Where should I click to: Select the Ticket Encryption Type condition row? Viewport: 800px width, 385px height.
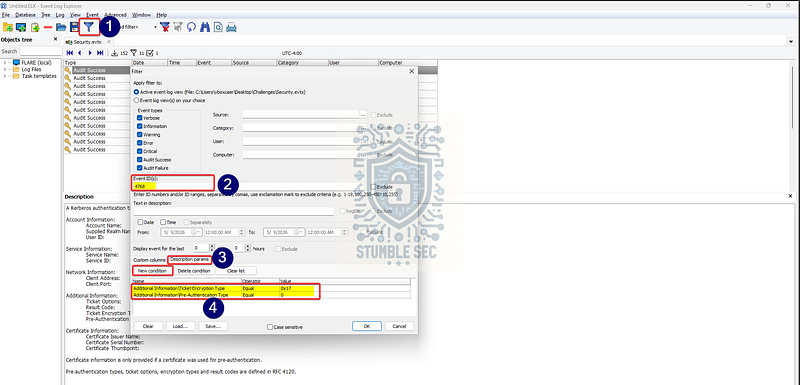(271, 288)
